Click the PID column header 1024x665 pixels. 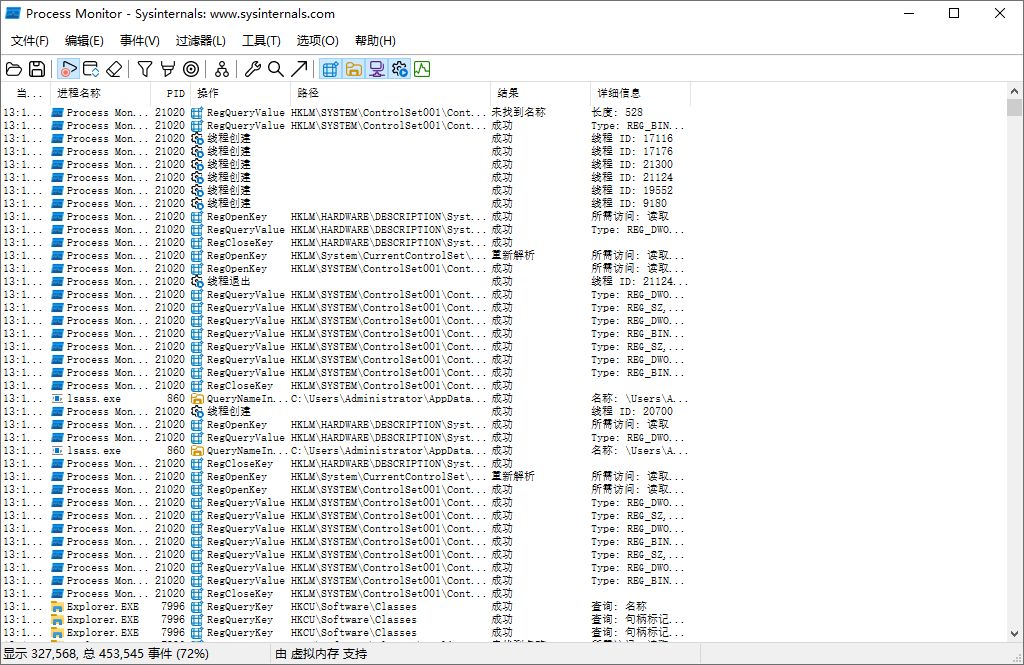[170, 93]
